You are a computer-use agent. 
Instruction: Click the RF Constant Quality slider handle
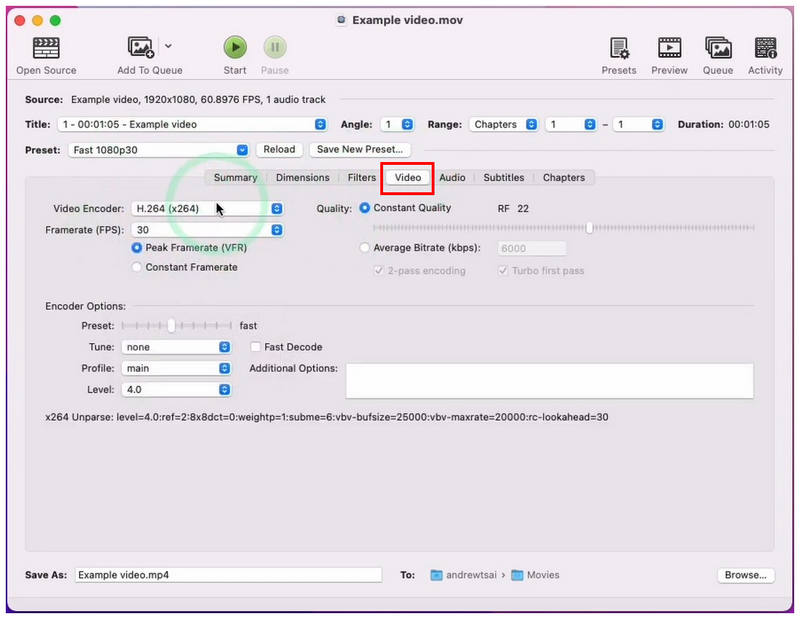point(589,228)
